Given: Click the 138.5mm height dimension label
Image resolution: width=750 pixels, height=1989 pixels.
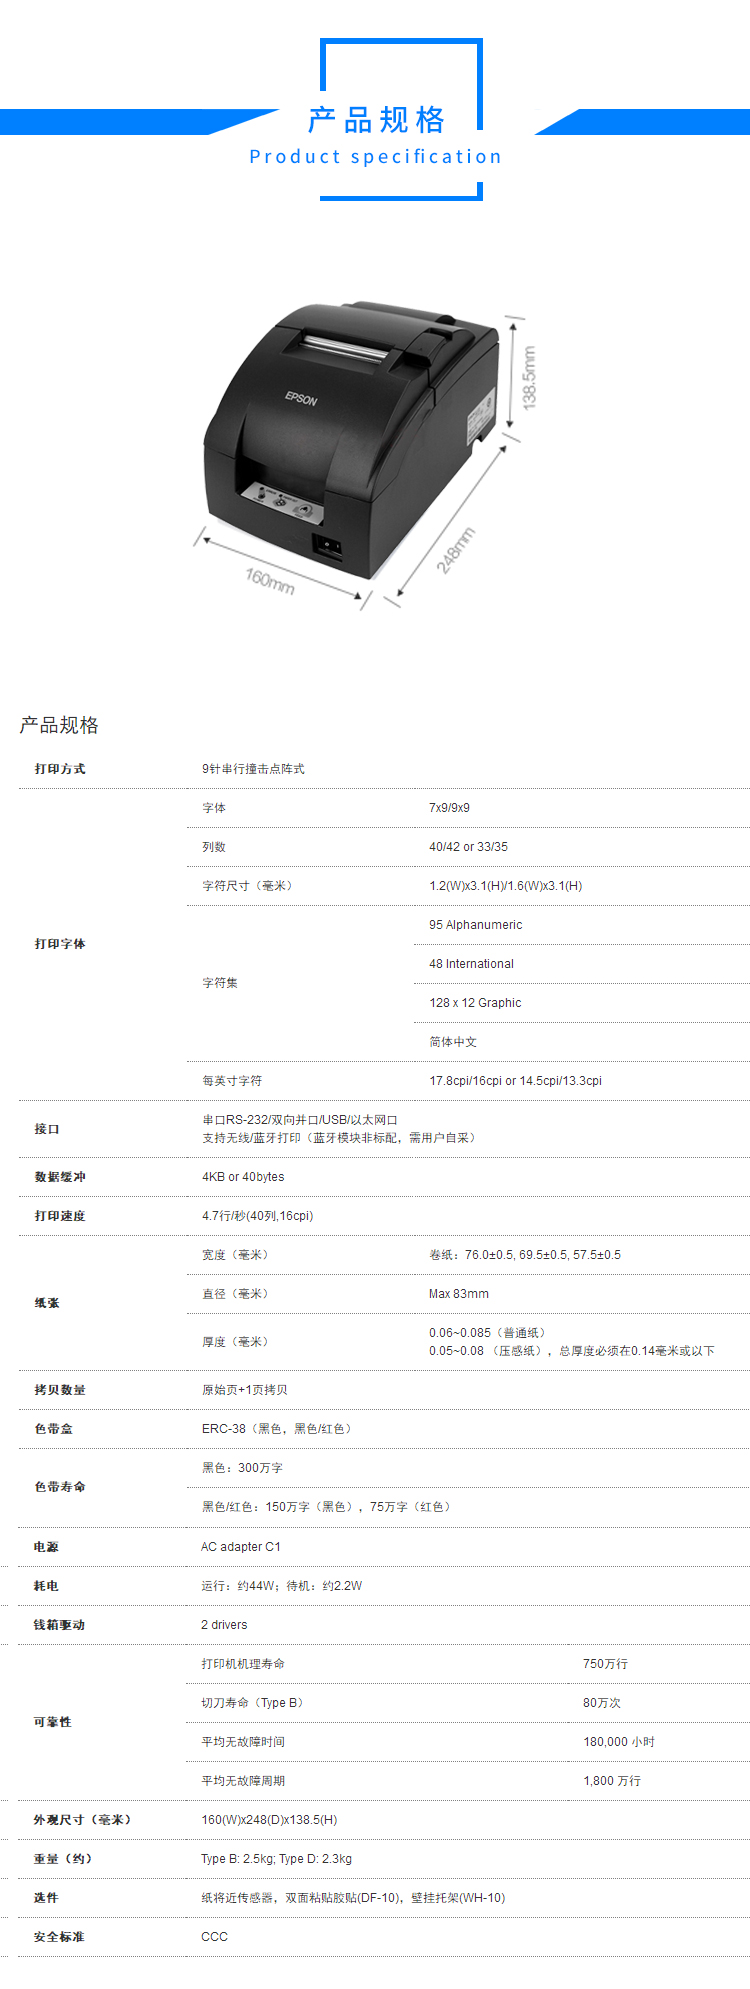Looking at the screenshot, I should [529, 377].
